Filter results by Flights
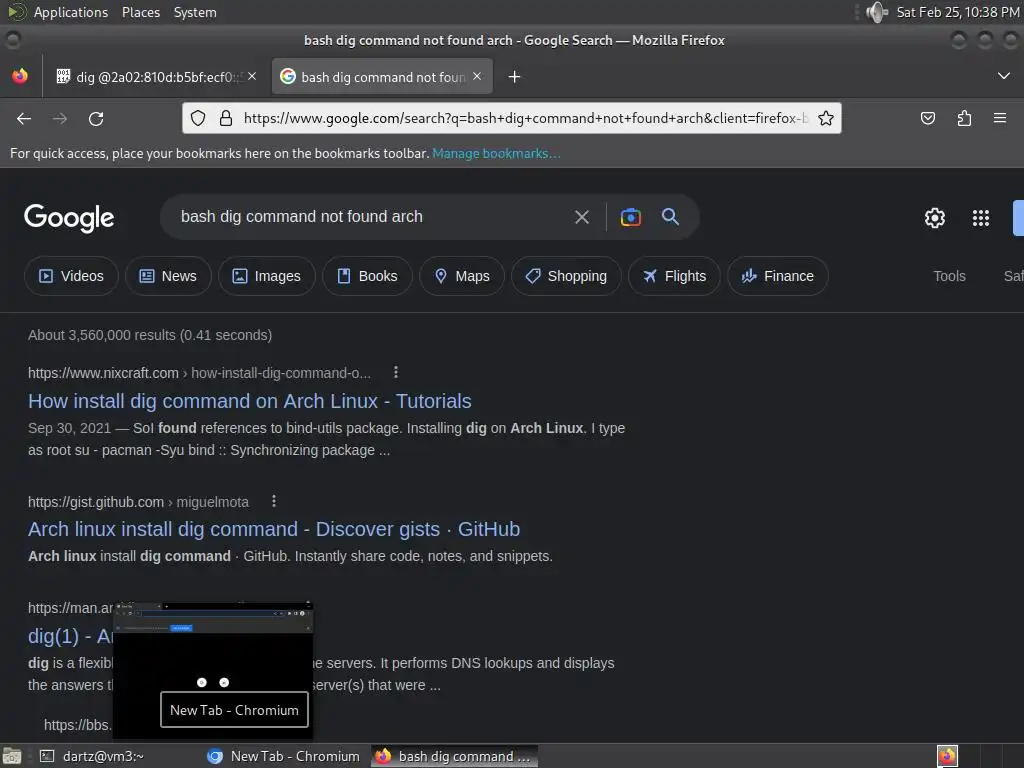 coord(674,276)
